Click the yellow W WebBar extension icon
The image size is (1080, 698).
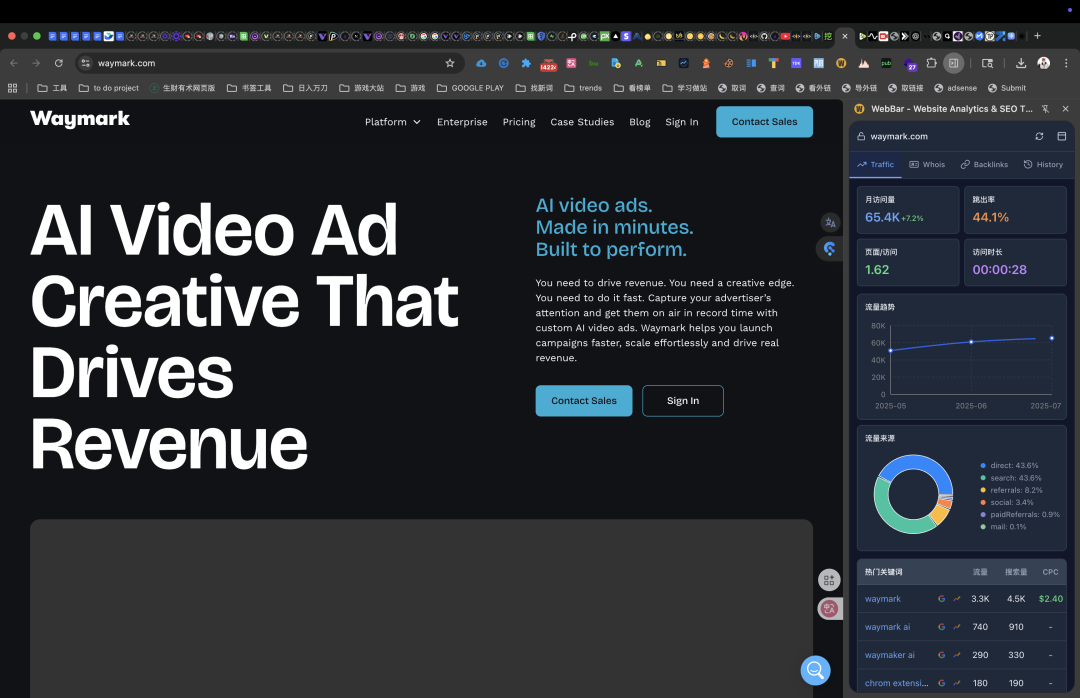point(841,63)
